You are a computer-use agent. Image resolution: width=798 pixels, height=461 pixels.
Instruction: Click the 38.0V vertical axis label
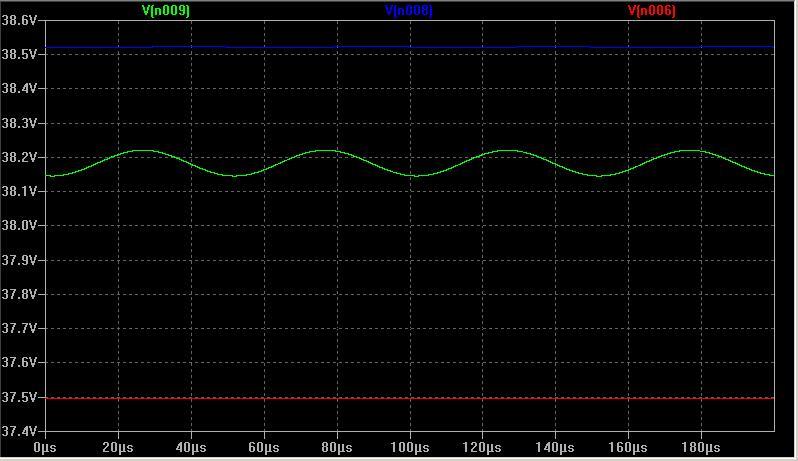[19, 225]
